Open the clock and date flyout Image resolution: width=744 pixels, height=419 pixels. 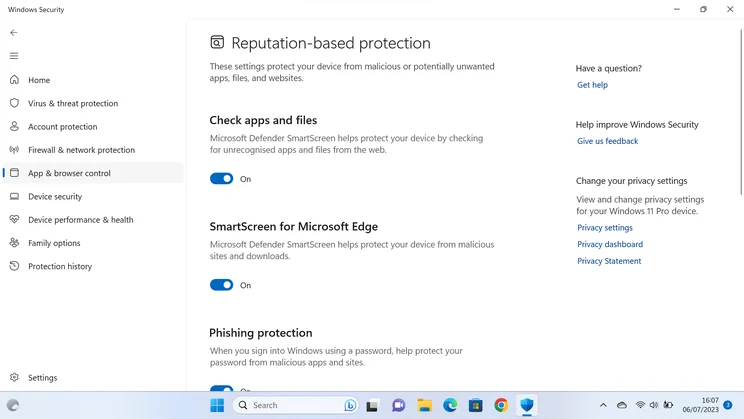[x=701, y=405]
